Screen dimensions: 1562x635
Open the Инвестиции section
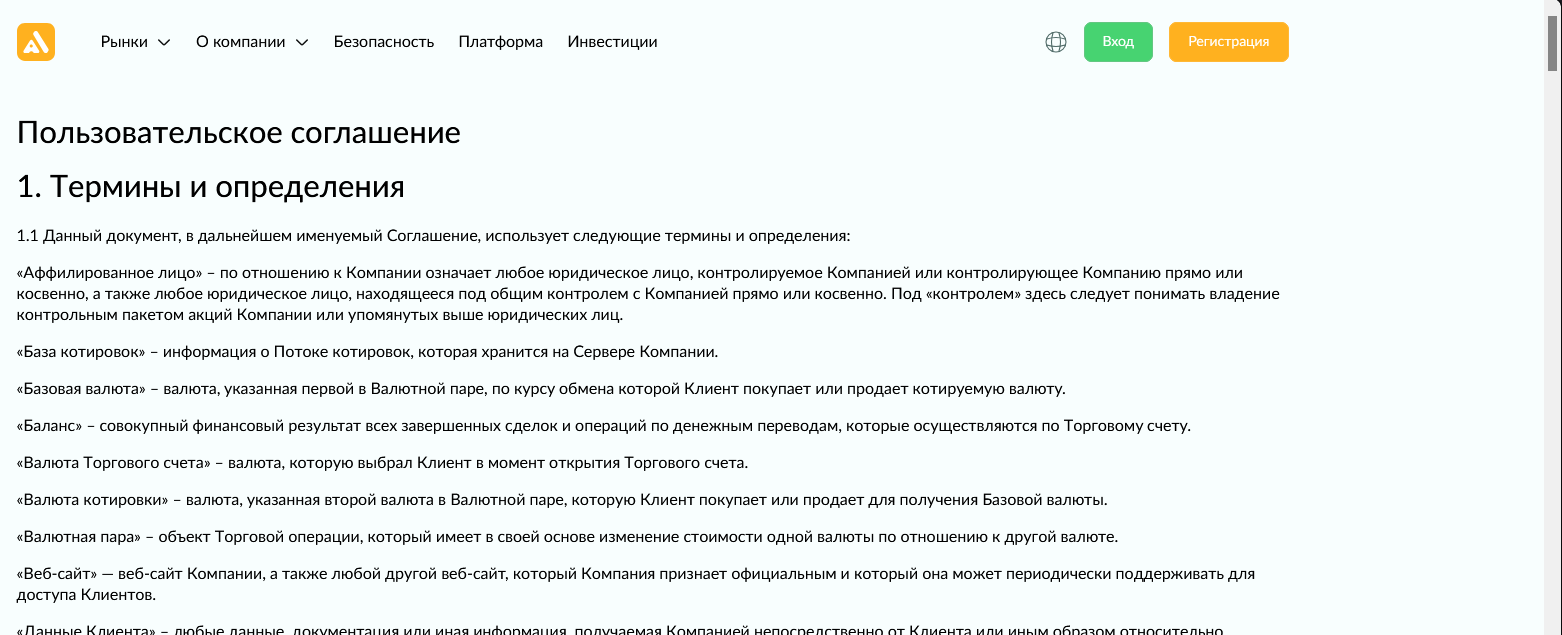(612, 41)
